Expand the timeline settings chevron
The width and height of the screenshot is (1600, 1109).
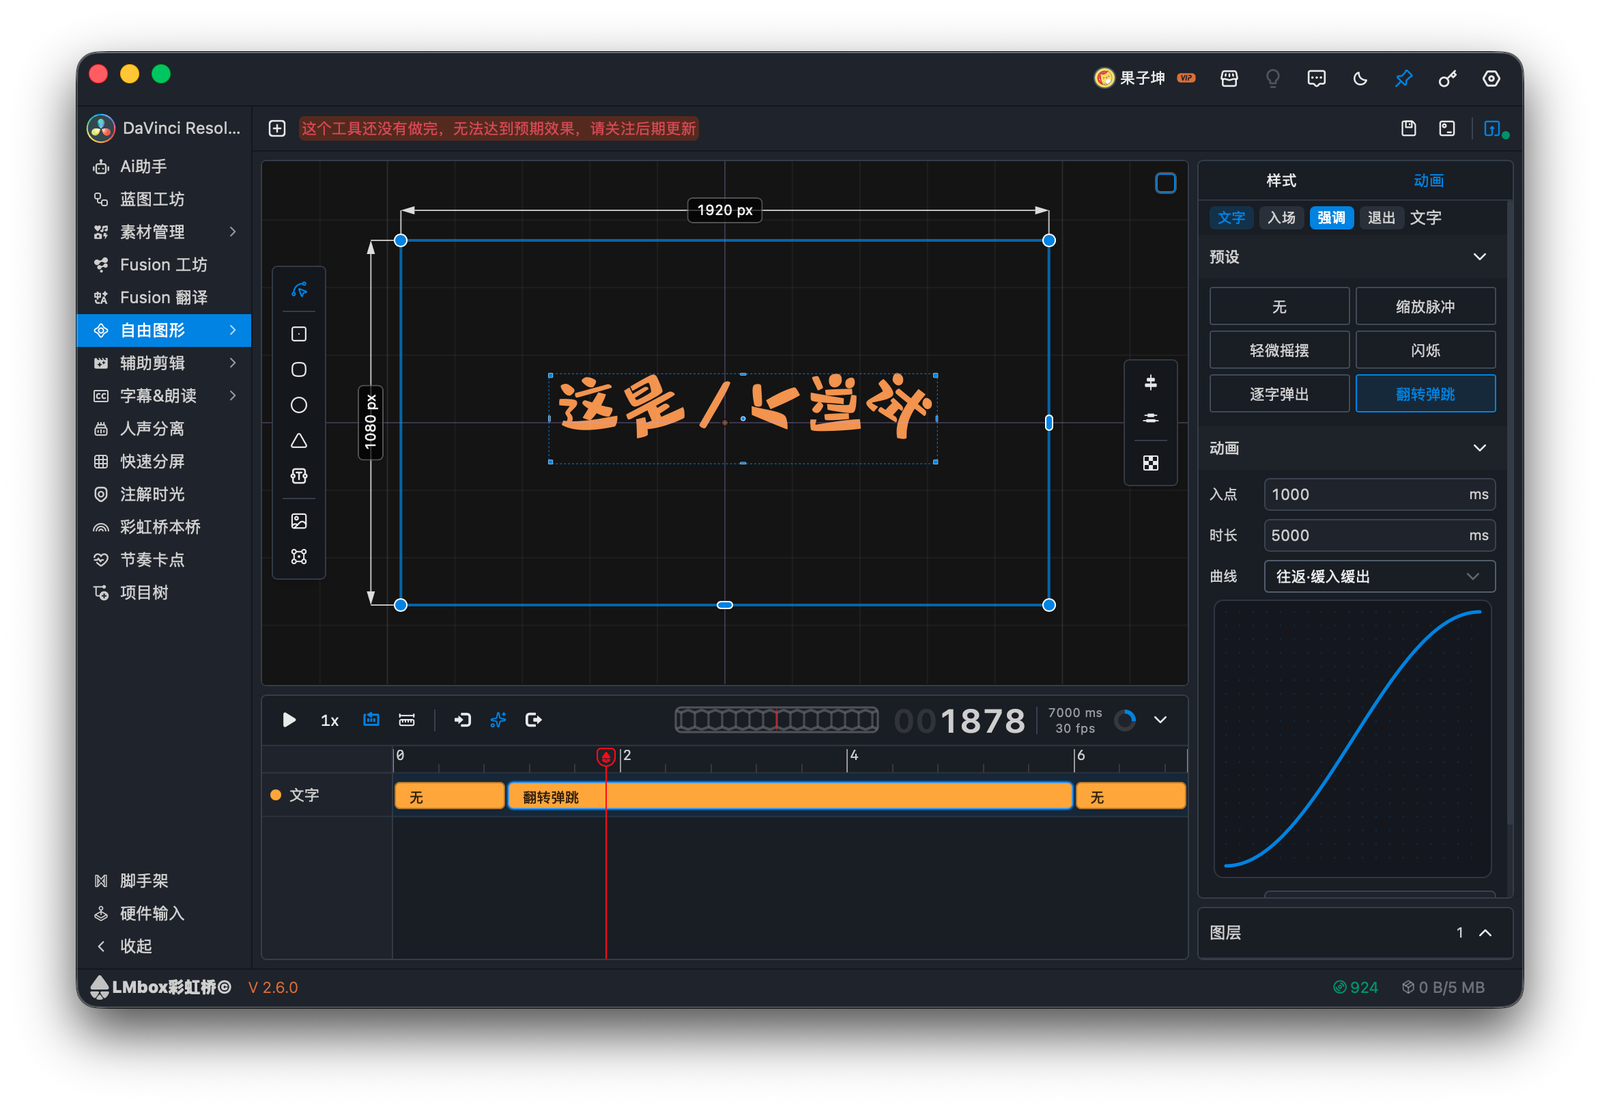click(x=1161, y=720)
